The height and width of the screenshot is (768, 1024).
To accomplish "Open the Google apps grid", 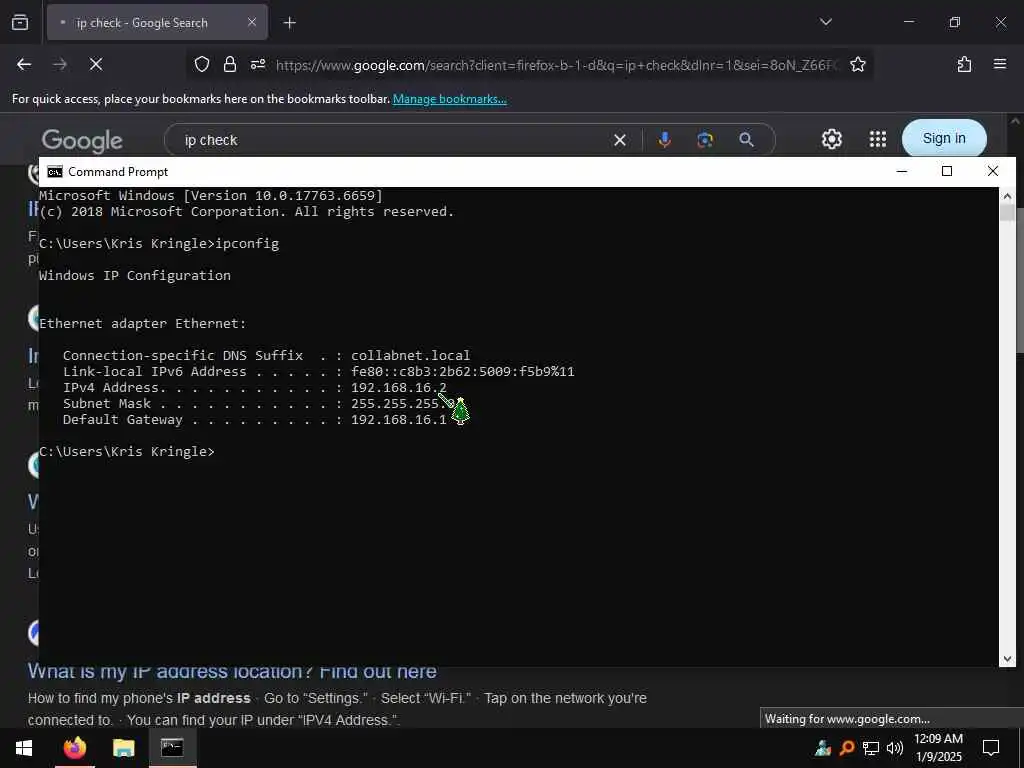I will (878, 139).
